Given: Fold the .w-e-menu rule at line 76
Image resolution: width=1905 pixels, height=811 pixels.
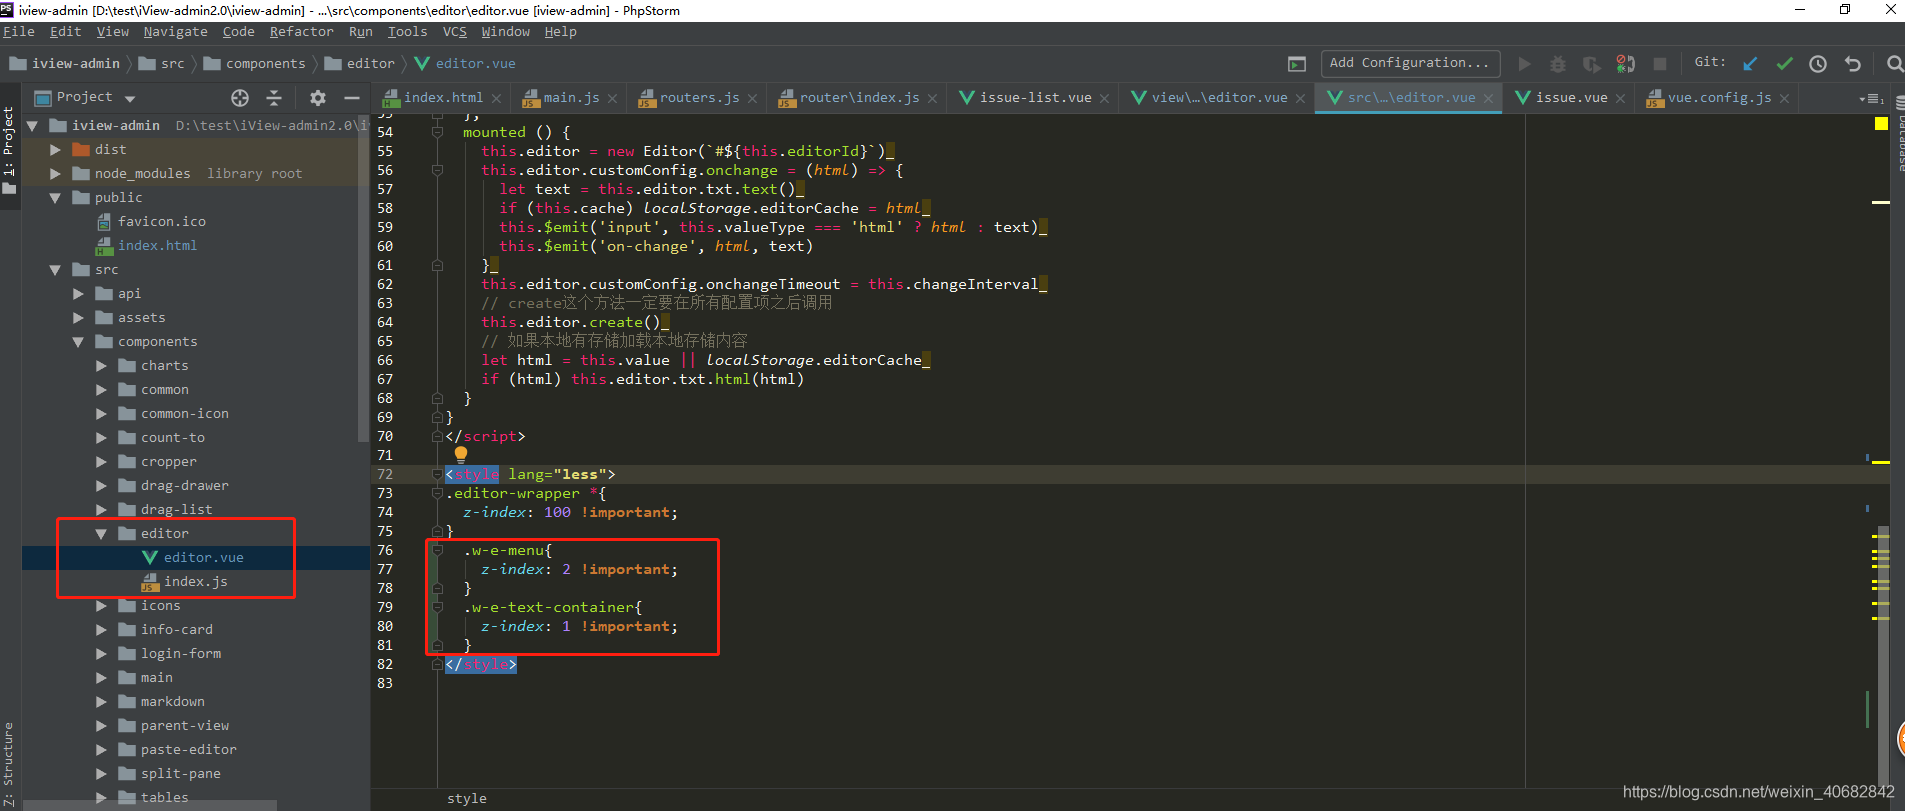Looking at the screenshot, I should 437,550.
